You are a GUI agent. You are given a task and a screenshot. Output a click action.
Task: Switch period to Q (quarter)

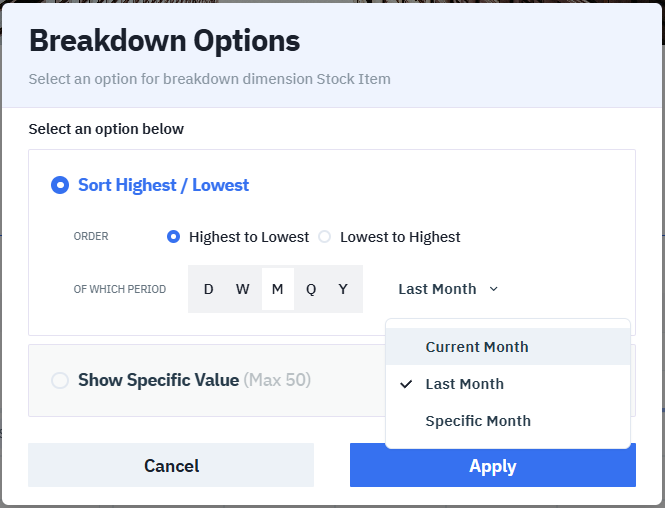pos(311,289)
